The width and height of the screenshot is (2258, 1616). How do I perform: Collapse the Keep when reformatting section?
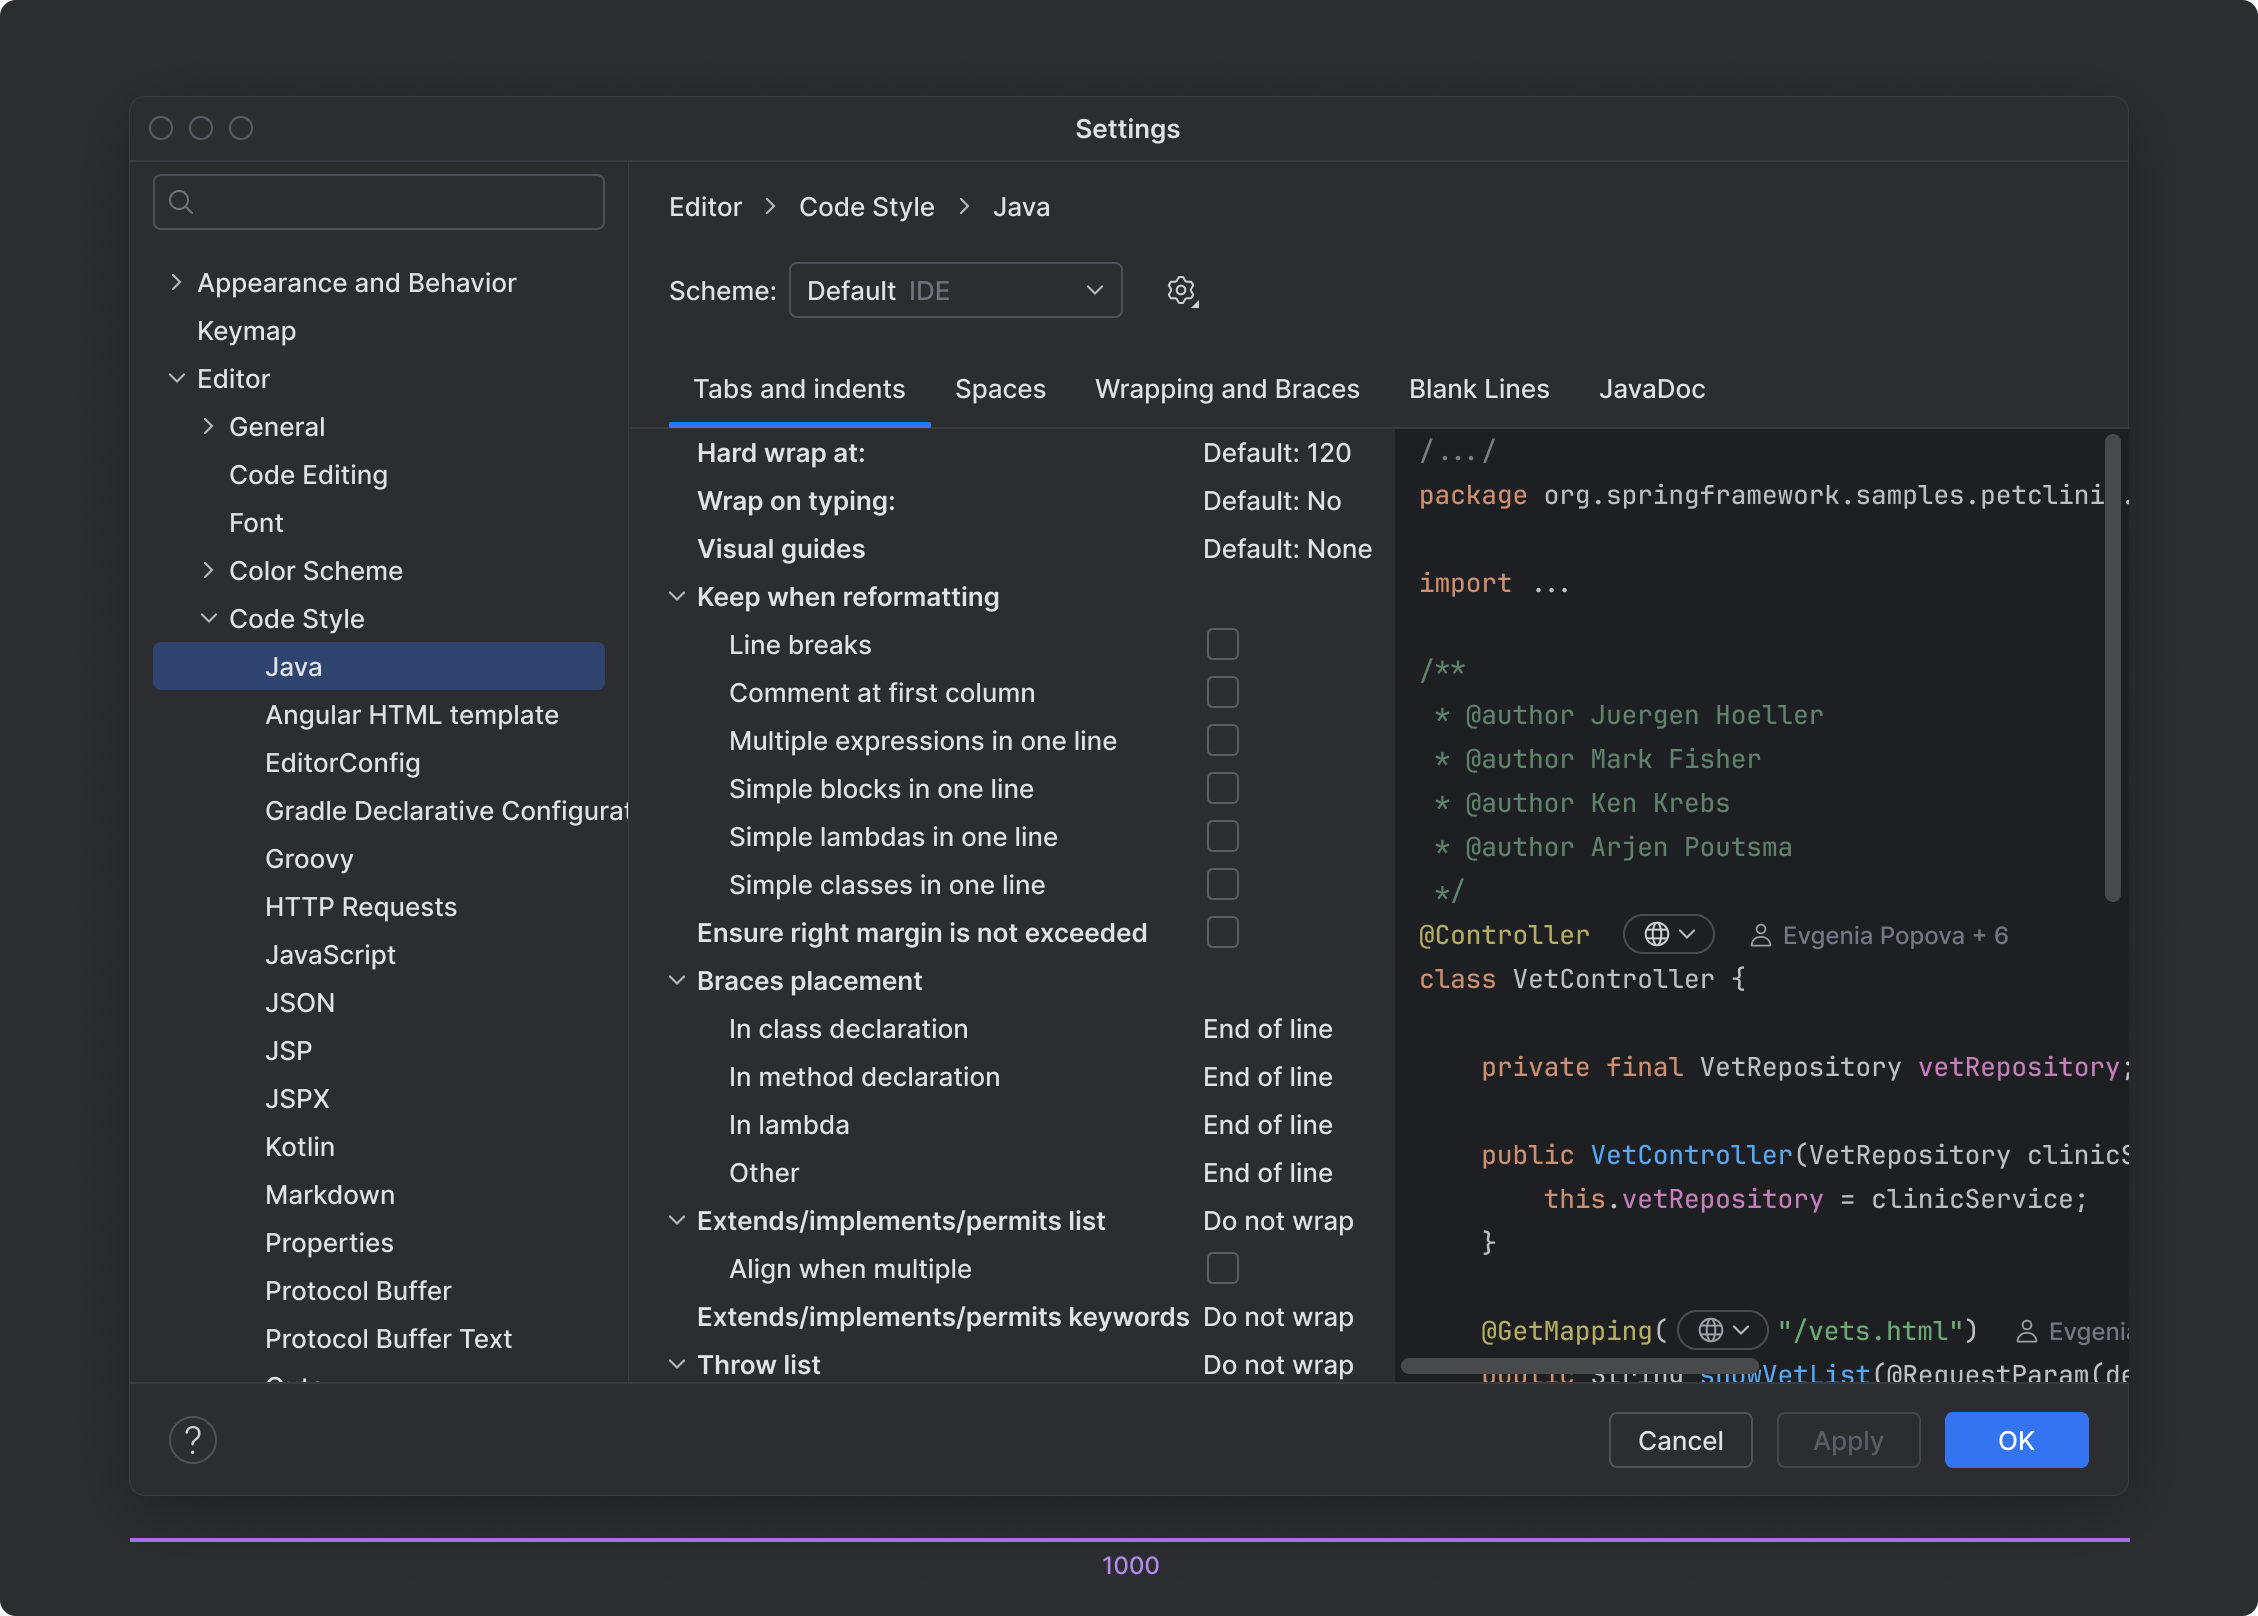point(677,596)
